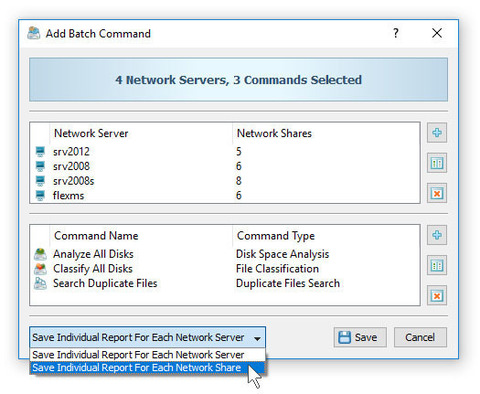The image size is (480, 394).
Task: Select the flexms server row
Action: (225, 195)
